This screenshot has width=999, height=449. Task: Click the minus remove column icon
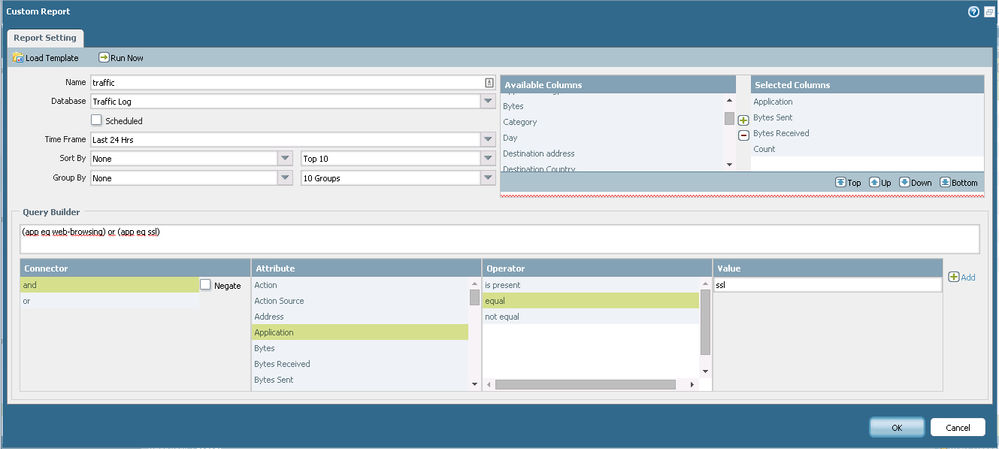click(743, 135)
